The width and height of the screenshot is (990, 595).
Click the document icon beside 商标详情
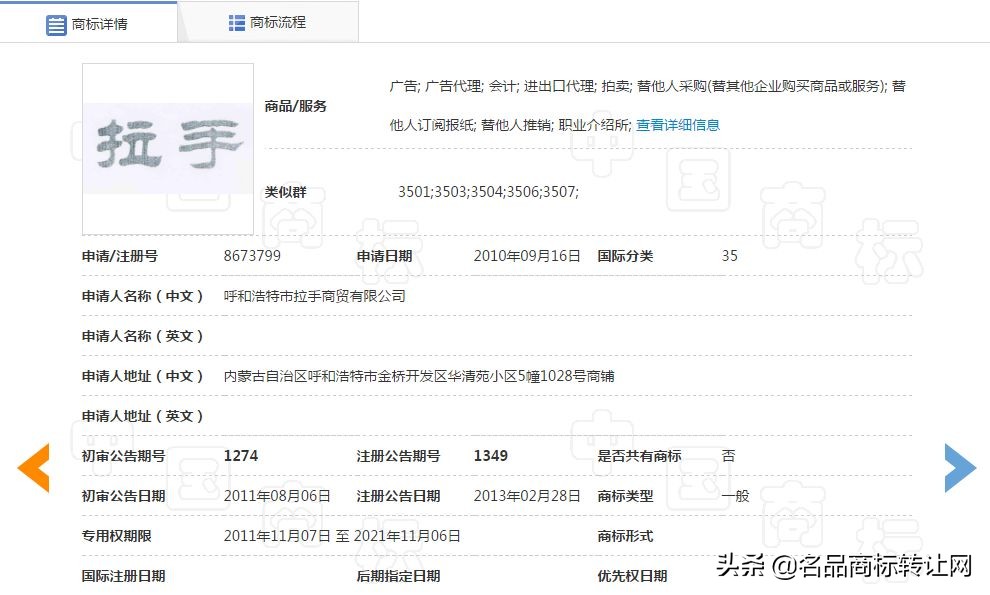click(56, 24)
